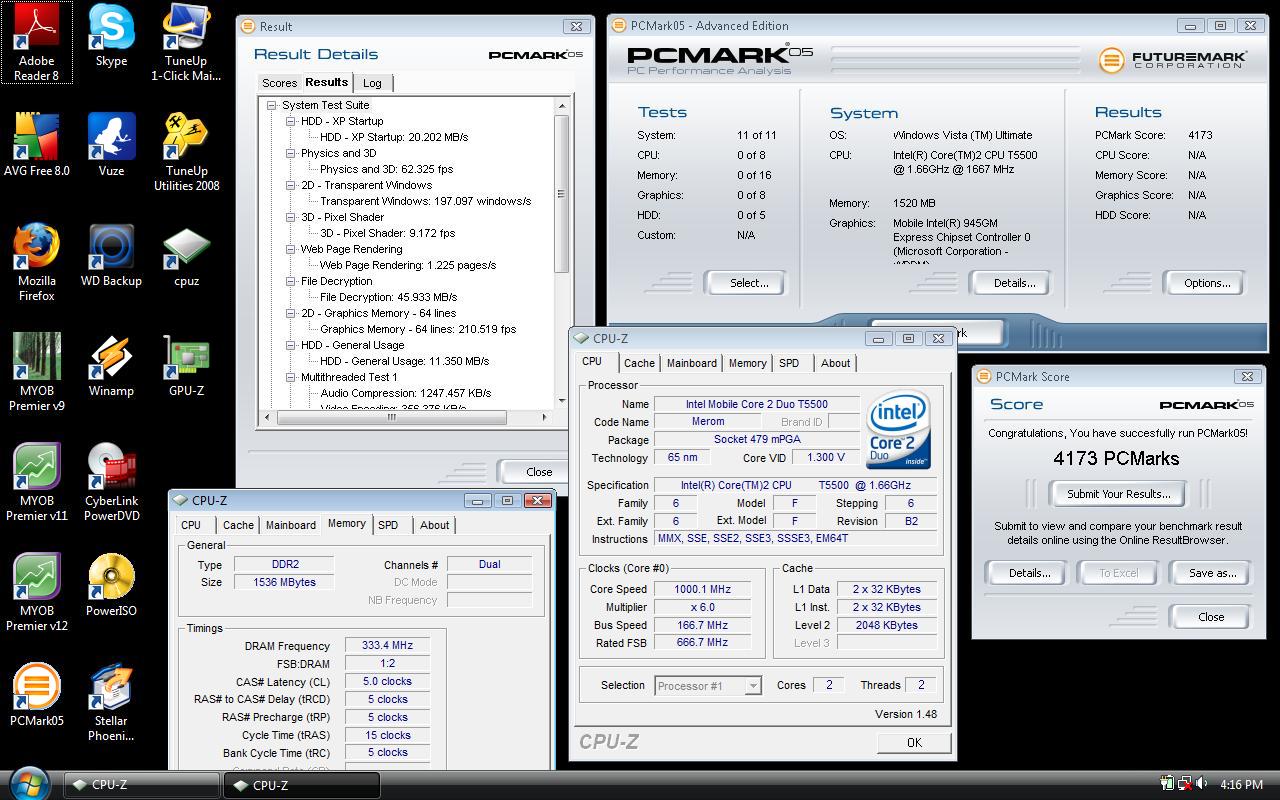Screen dimensions: 1280x800
Task: Collapse the System Test Suite node
Action: pyautogui.click(x=271, y=105)
